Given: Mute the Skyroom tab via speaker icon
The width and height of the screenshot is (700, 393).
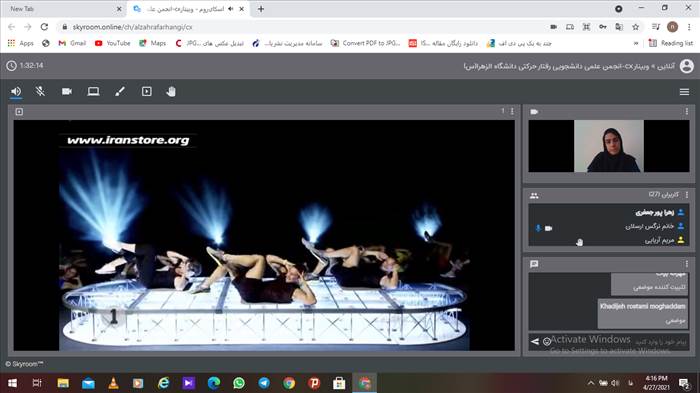Looking at the screenshot, I should 231,9.
